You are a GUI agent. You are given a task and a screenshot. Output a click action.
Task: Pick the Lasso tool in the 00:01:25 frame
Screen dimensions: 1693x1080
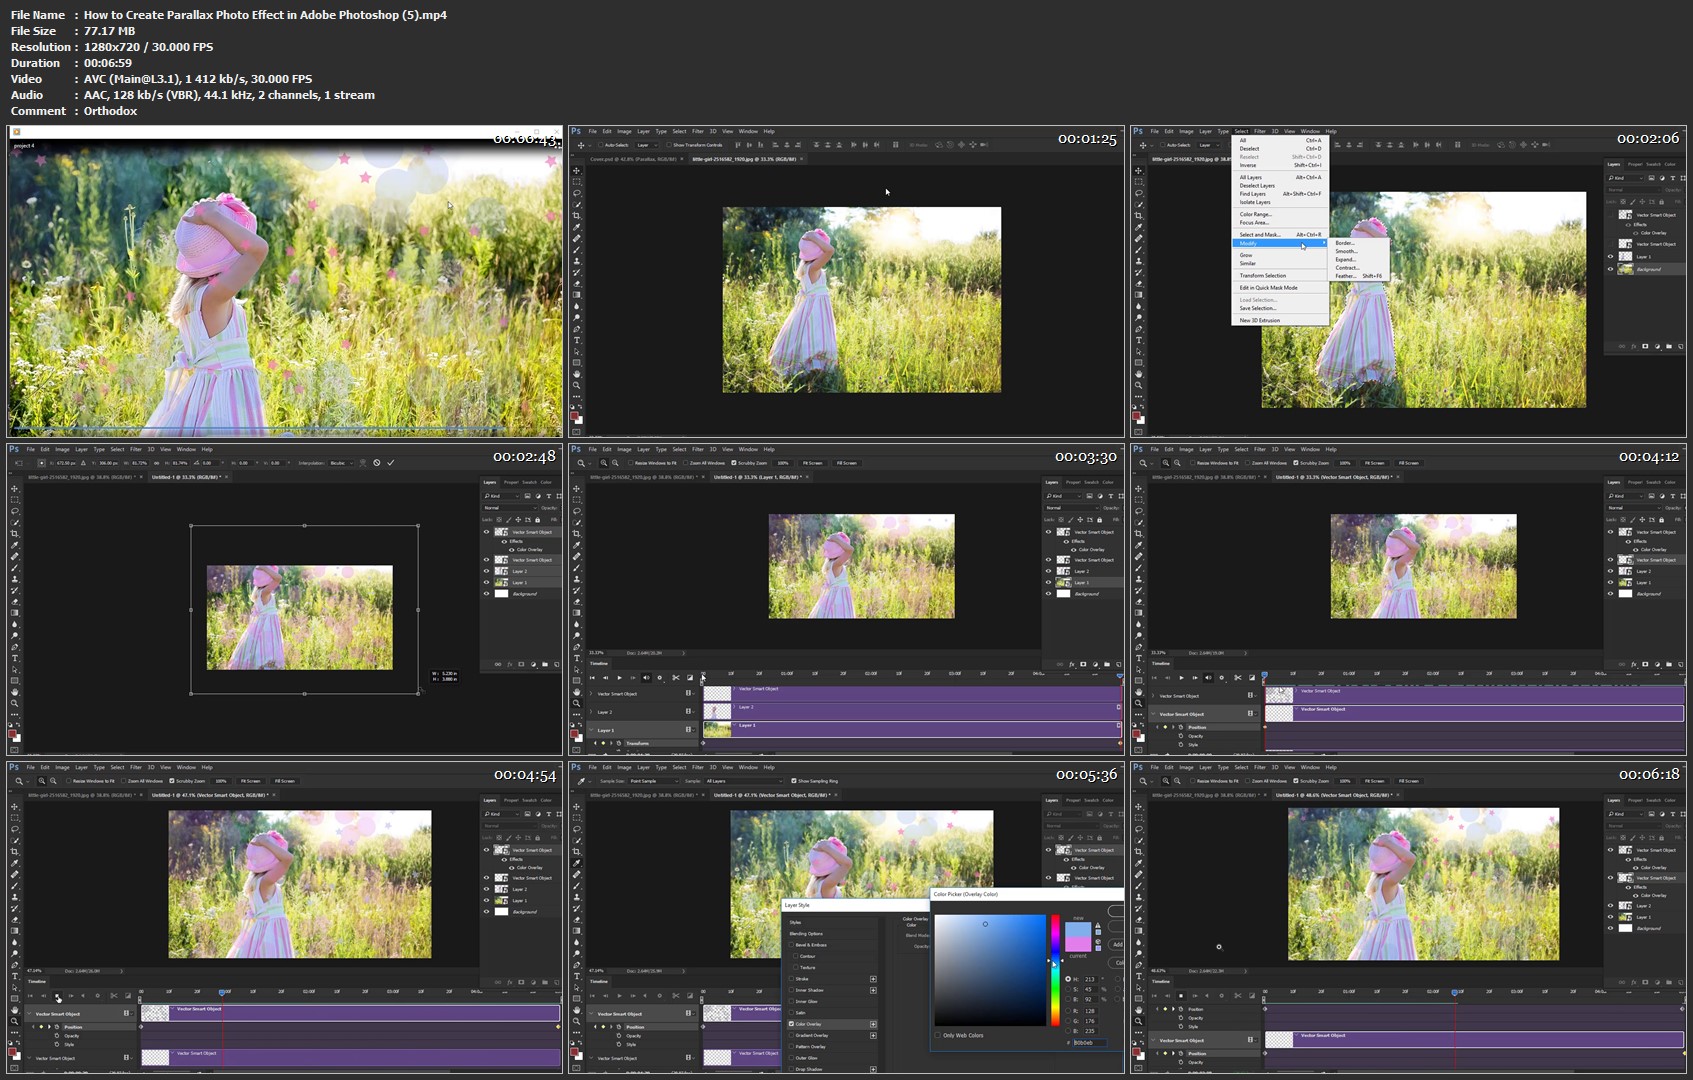[577, 193]
